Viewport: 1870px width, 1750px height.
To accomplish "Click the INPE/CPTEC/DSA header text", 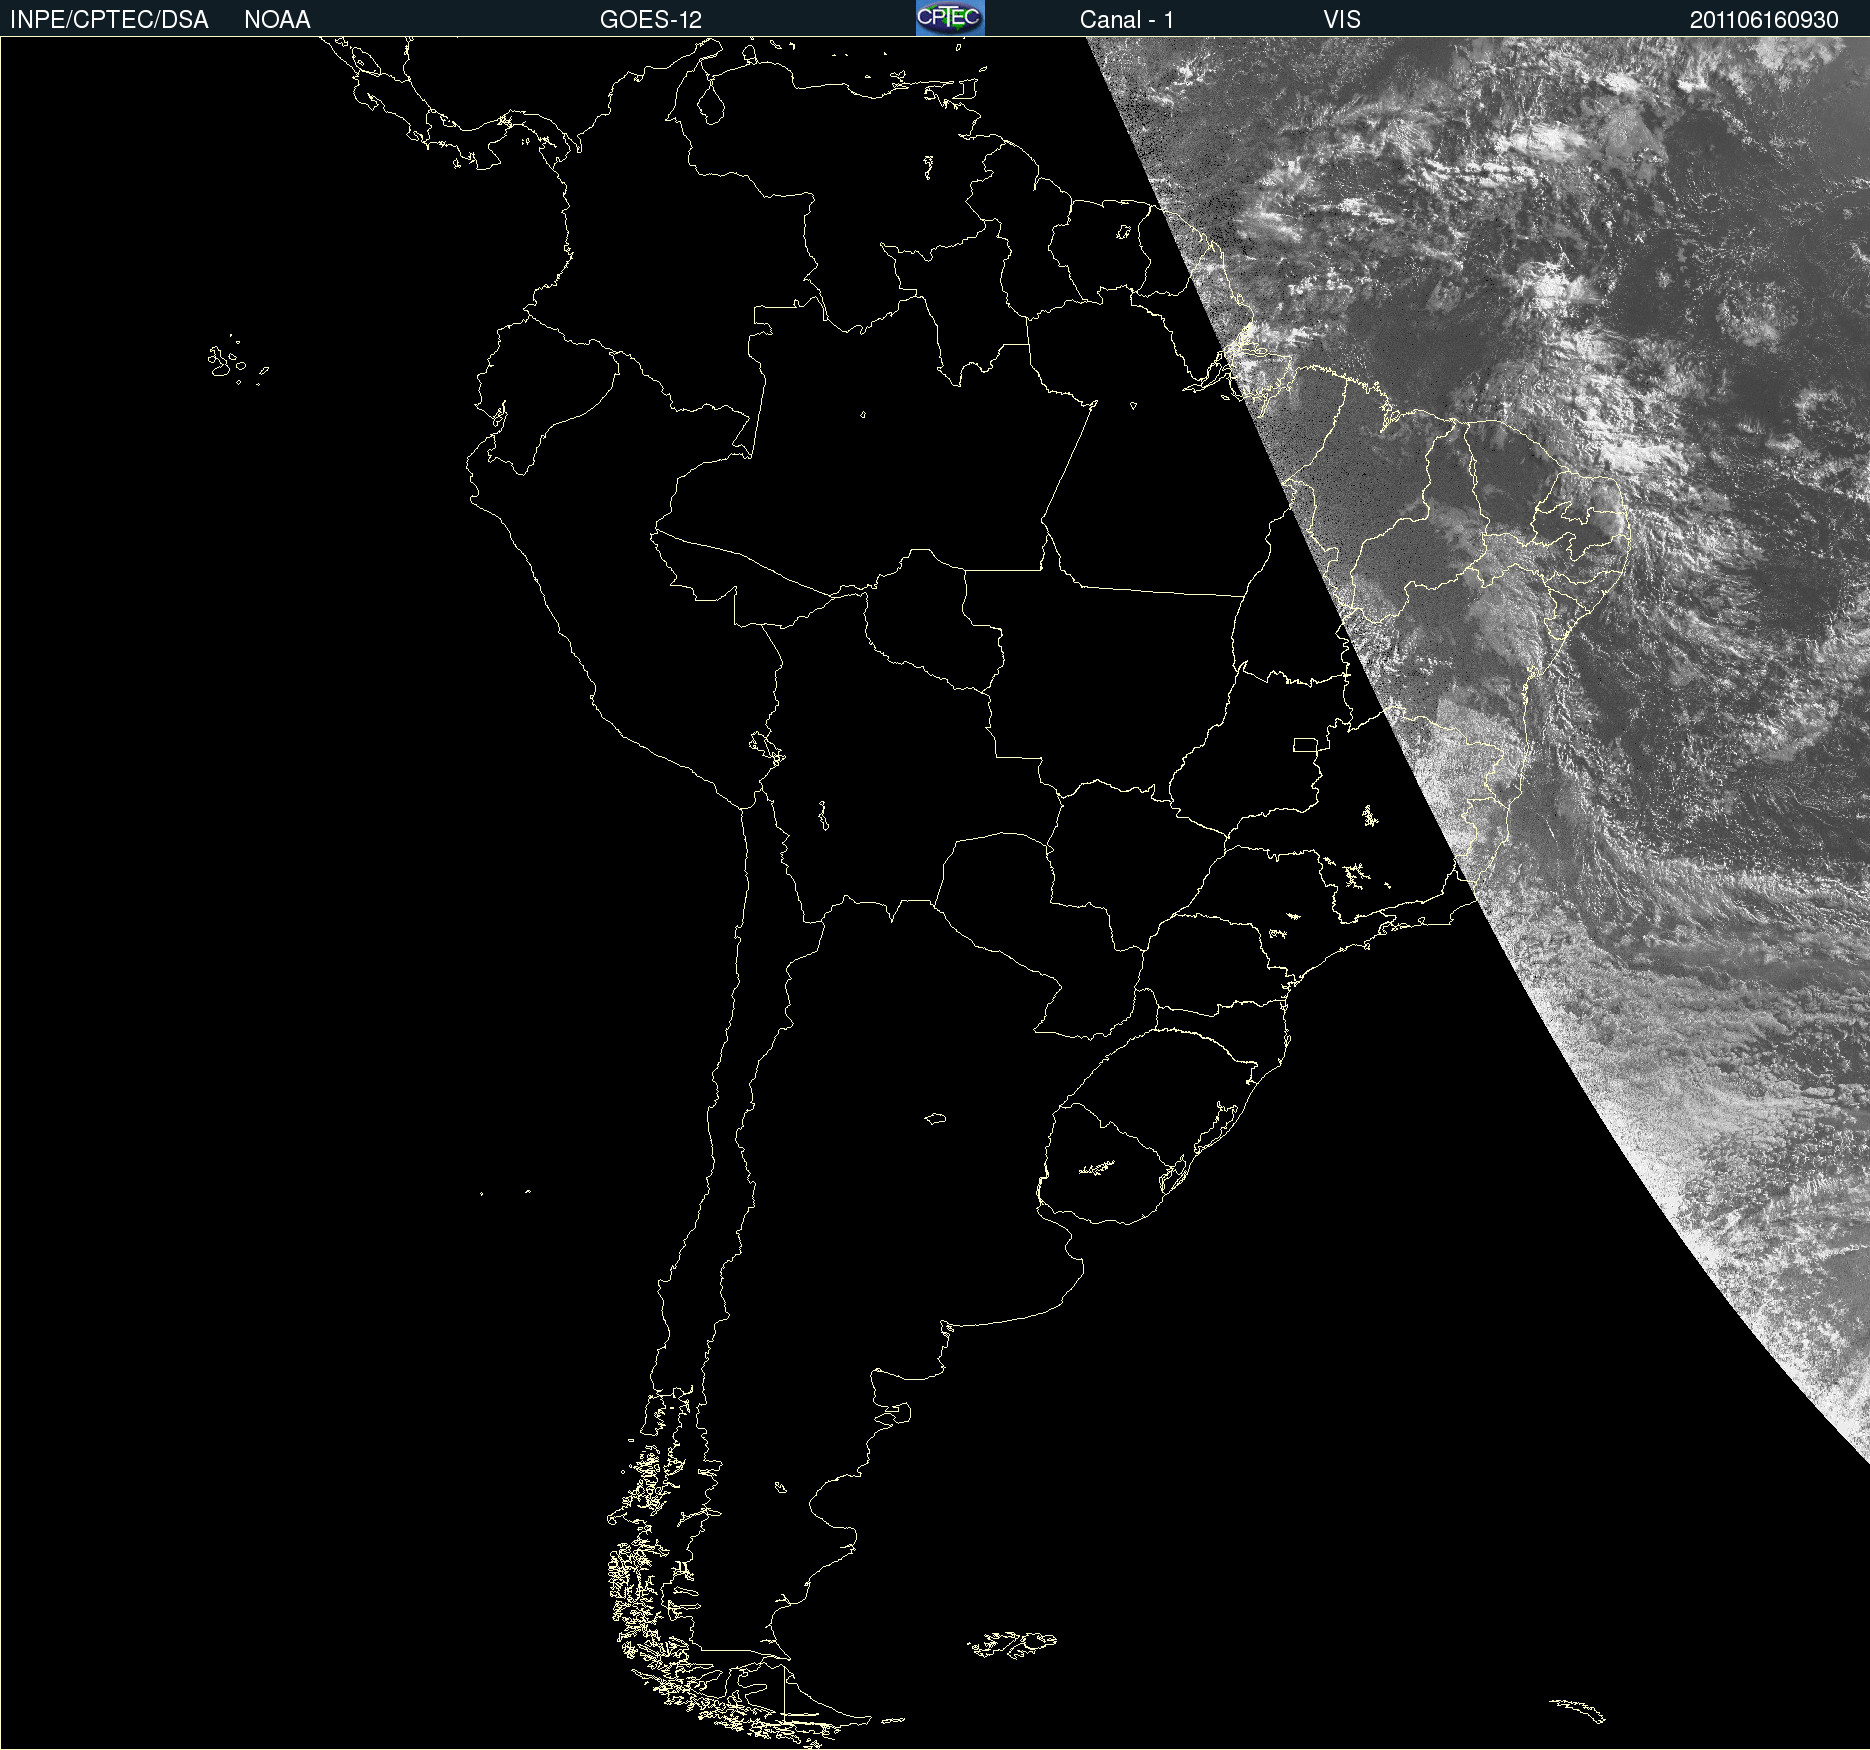I will coord(109,20).
